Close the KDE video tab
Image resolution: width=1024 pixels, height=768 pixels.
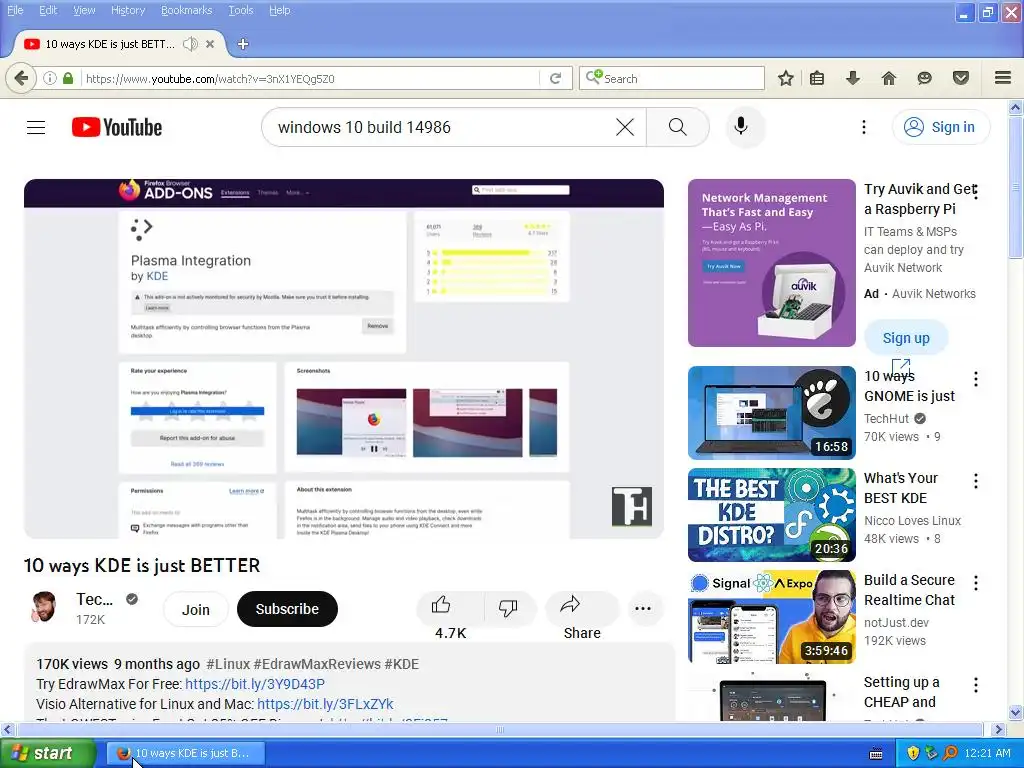tap(210, 44)
